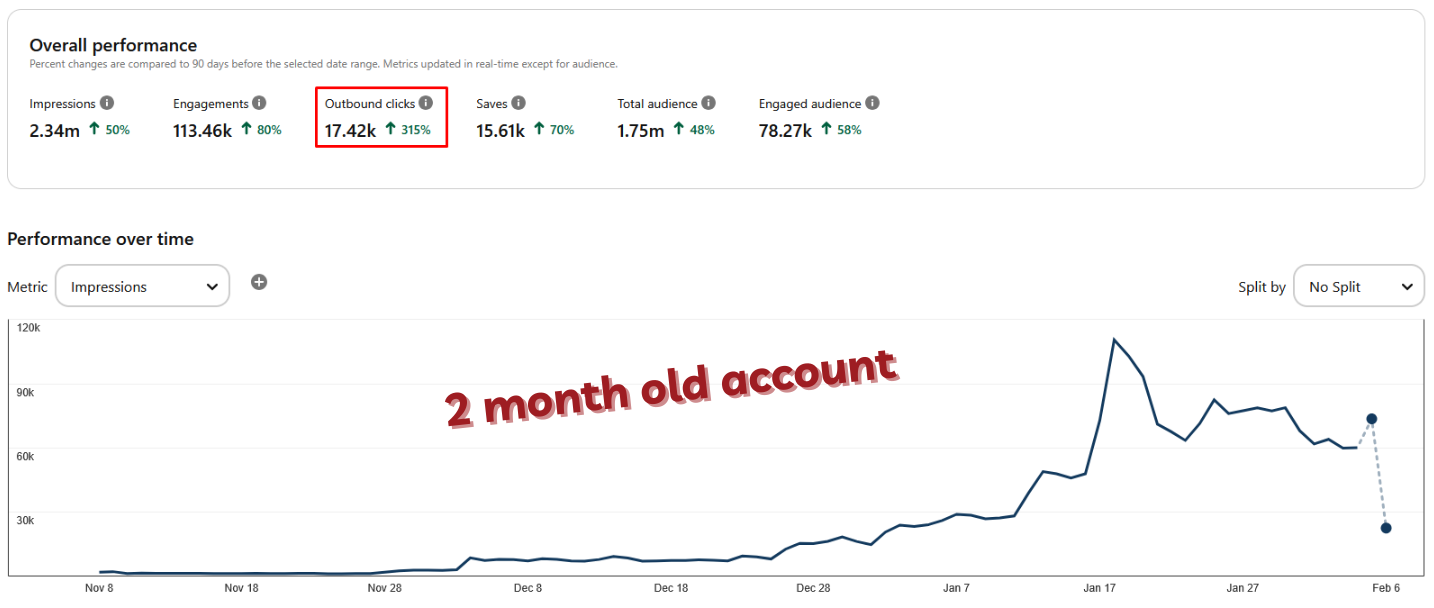Add another metric with the plus icon

point(259,282)
